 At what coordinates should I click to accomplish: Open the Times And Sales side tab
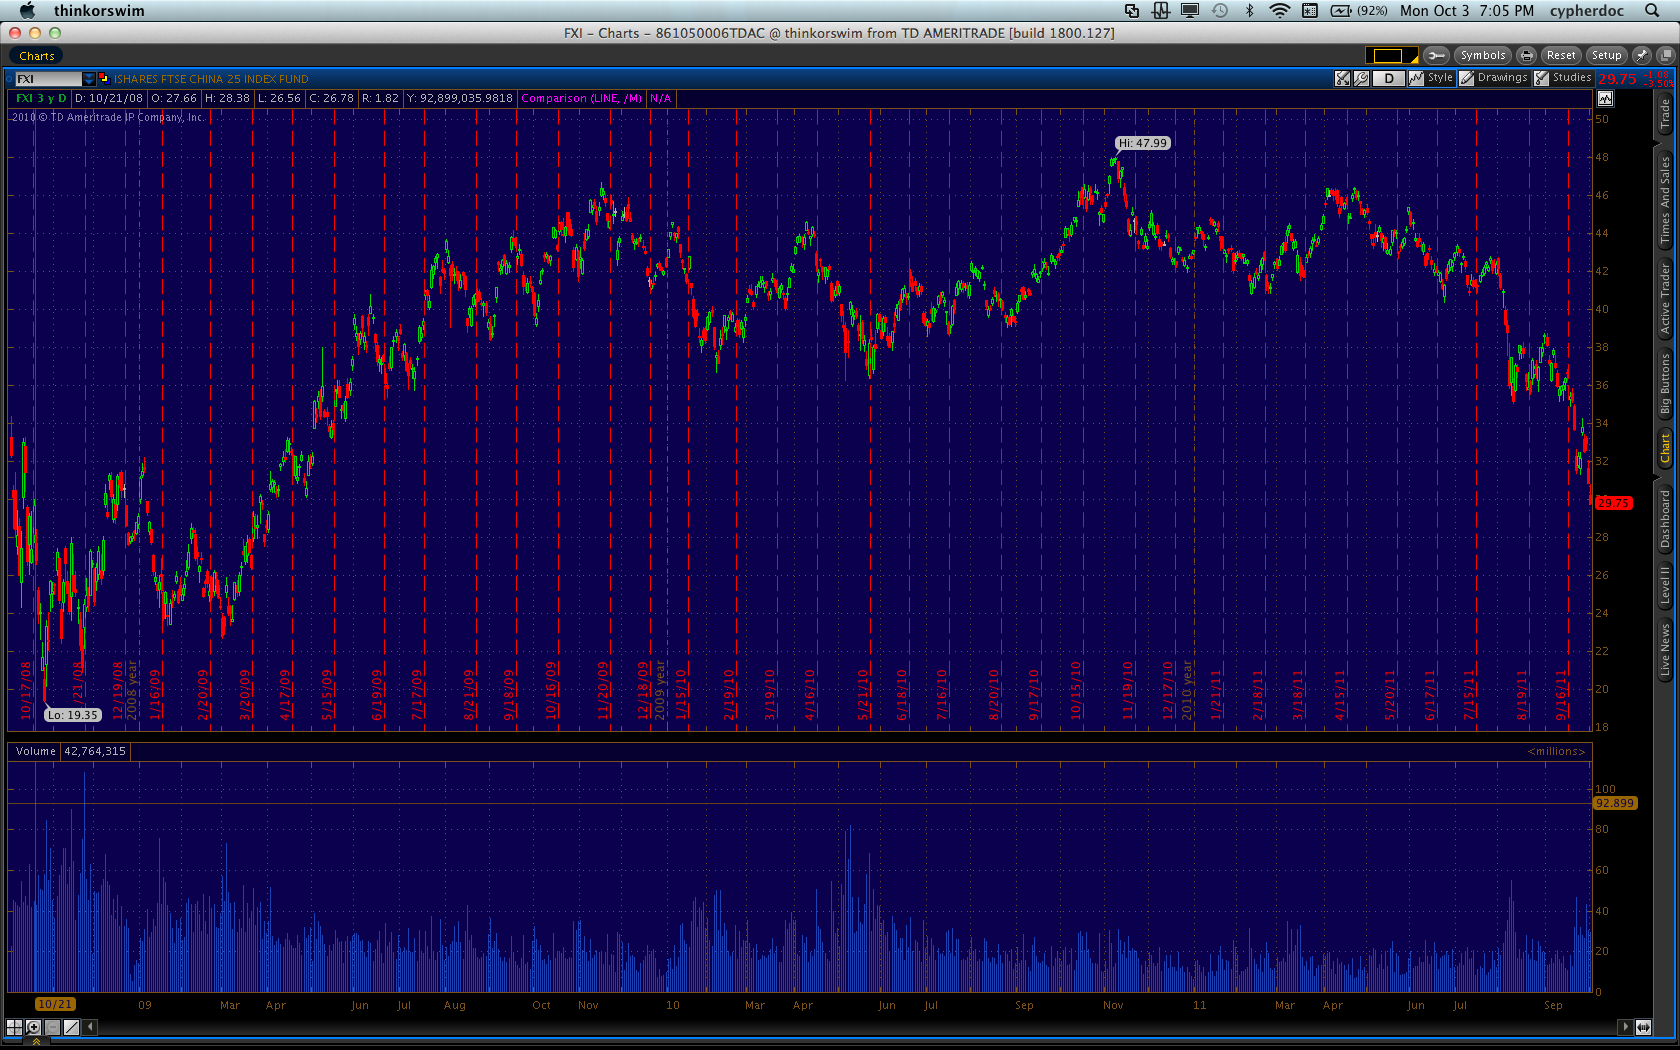point(1665,200)
